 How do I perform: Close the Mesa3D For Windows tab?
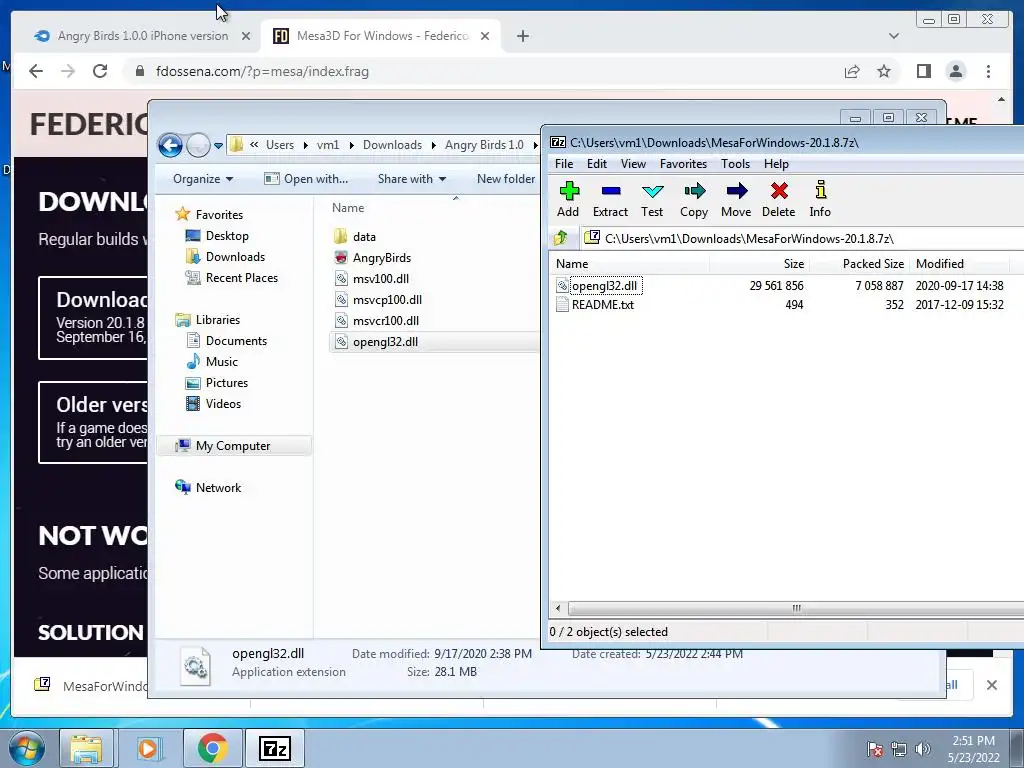click(485, 36)
